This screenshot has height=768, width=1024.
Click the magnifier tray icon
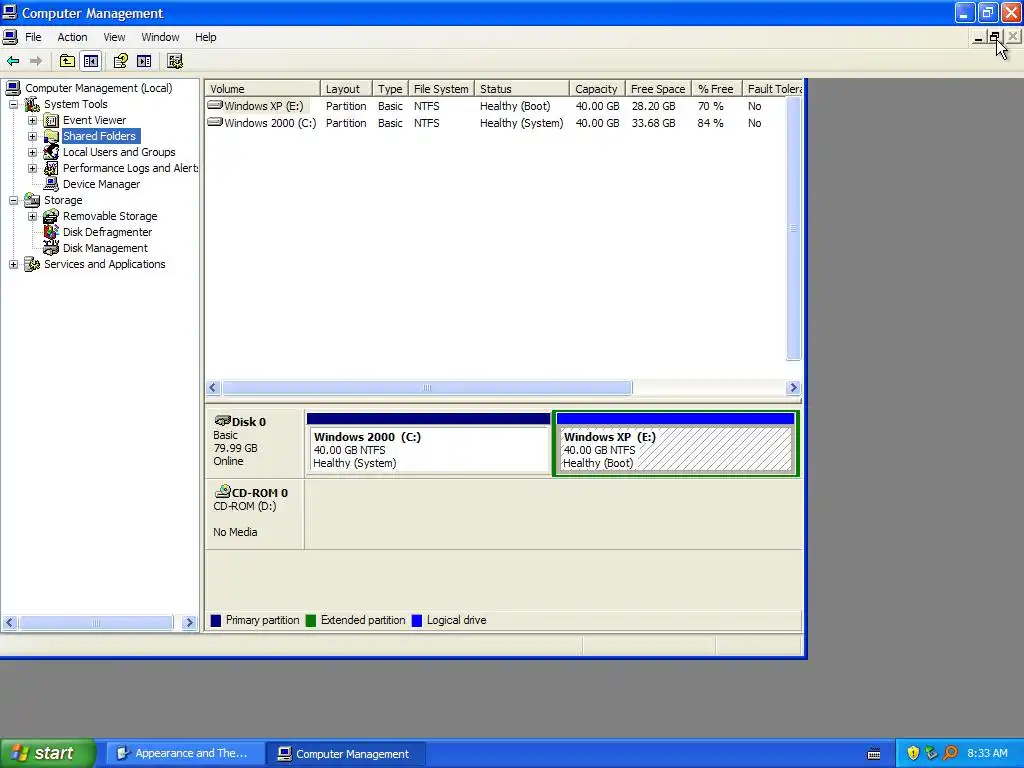tap(950, 753)
